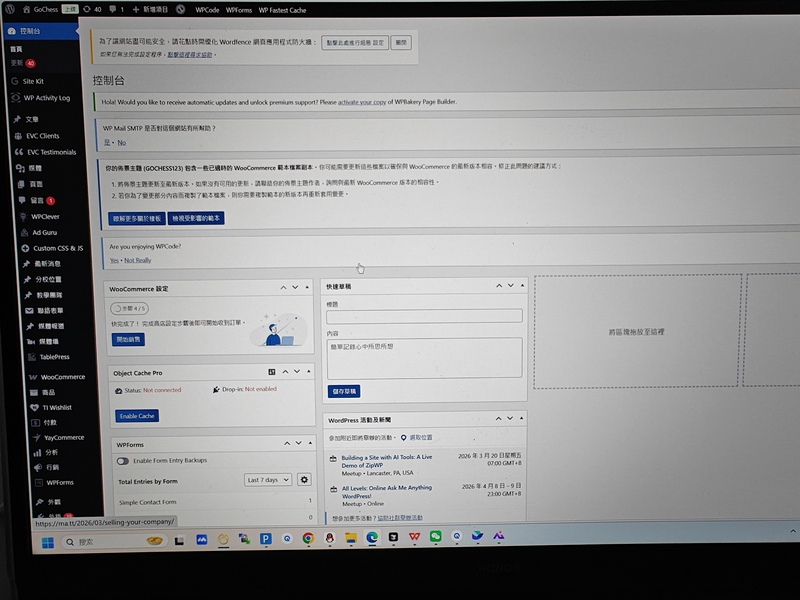Toggle Enable Form Entry Backups switch

coord(123,461)
